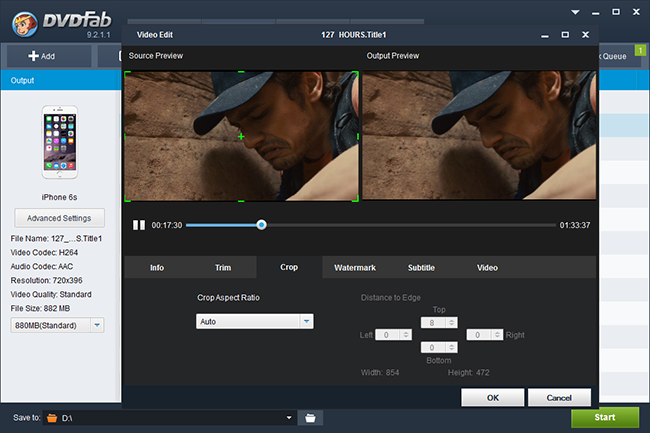Click the green crosshair in Source Preview
The image size is (650, 433).
[241, 137]
